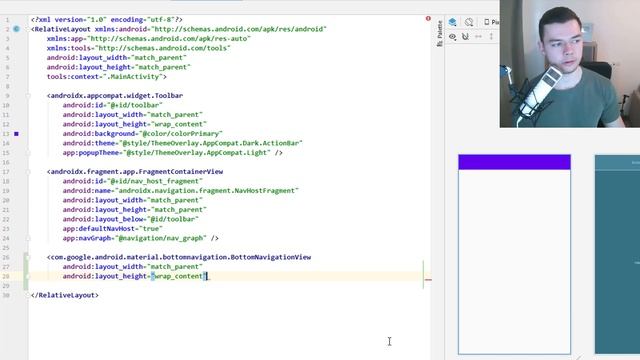Click the xmlns:tools attribute line
This screenshot has height=360, width=640.
[x=138, y=48]
